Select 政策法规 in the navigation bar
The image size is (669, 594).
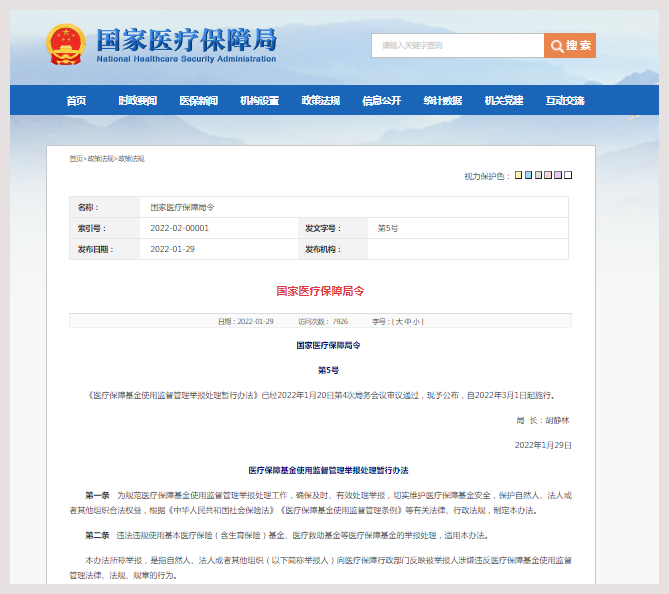click(320, 101)
